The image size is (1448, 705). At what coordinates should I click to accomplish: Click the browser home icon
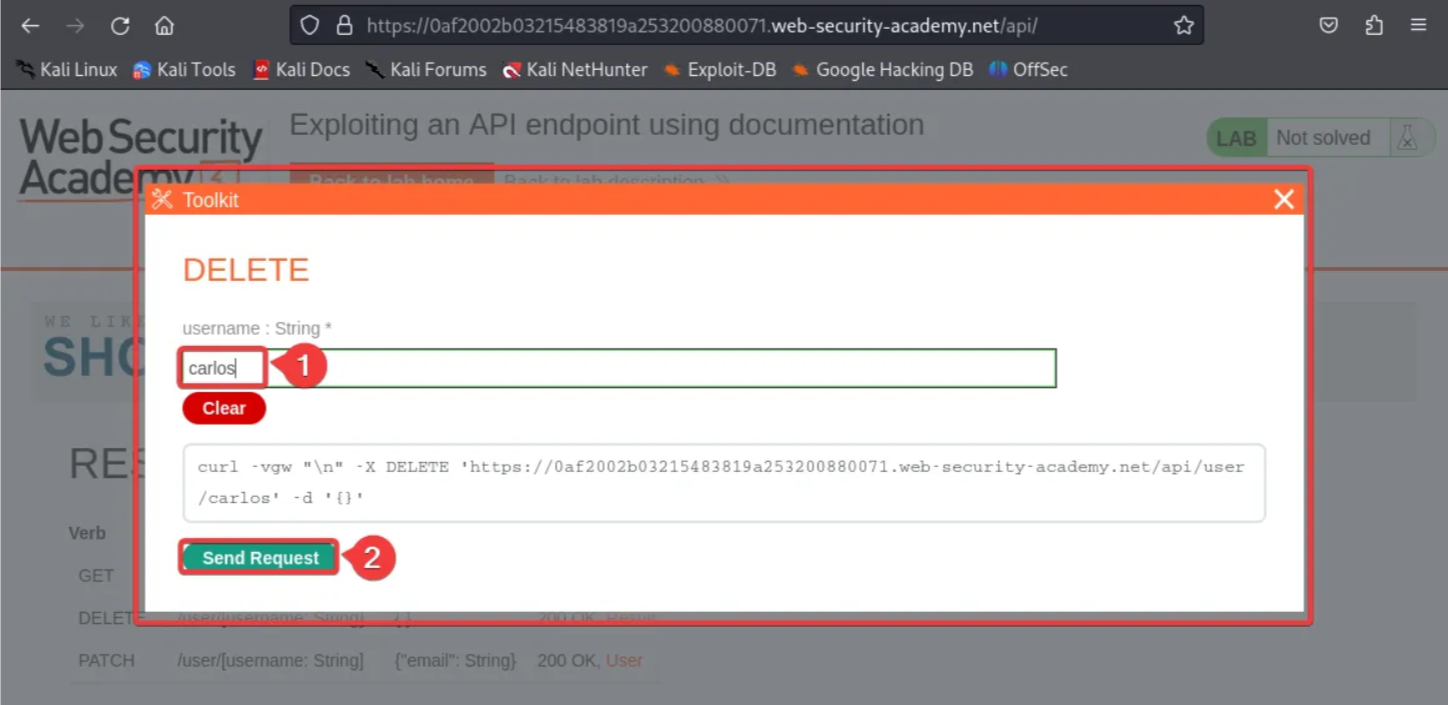click(x=165, y=26)
